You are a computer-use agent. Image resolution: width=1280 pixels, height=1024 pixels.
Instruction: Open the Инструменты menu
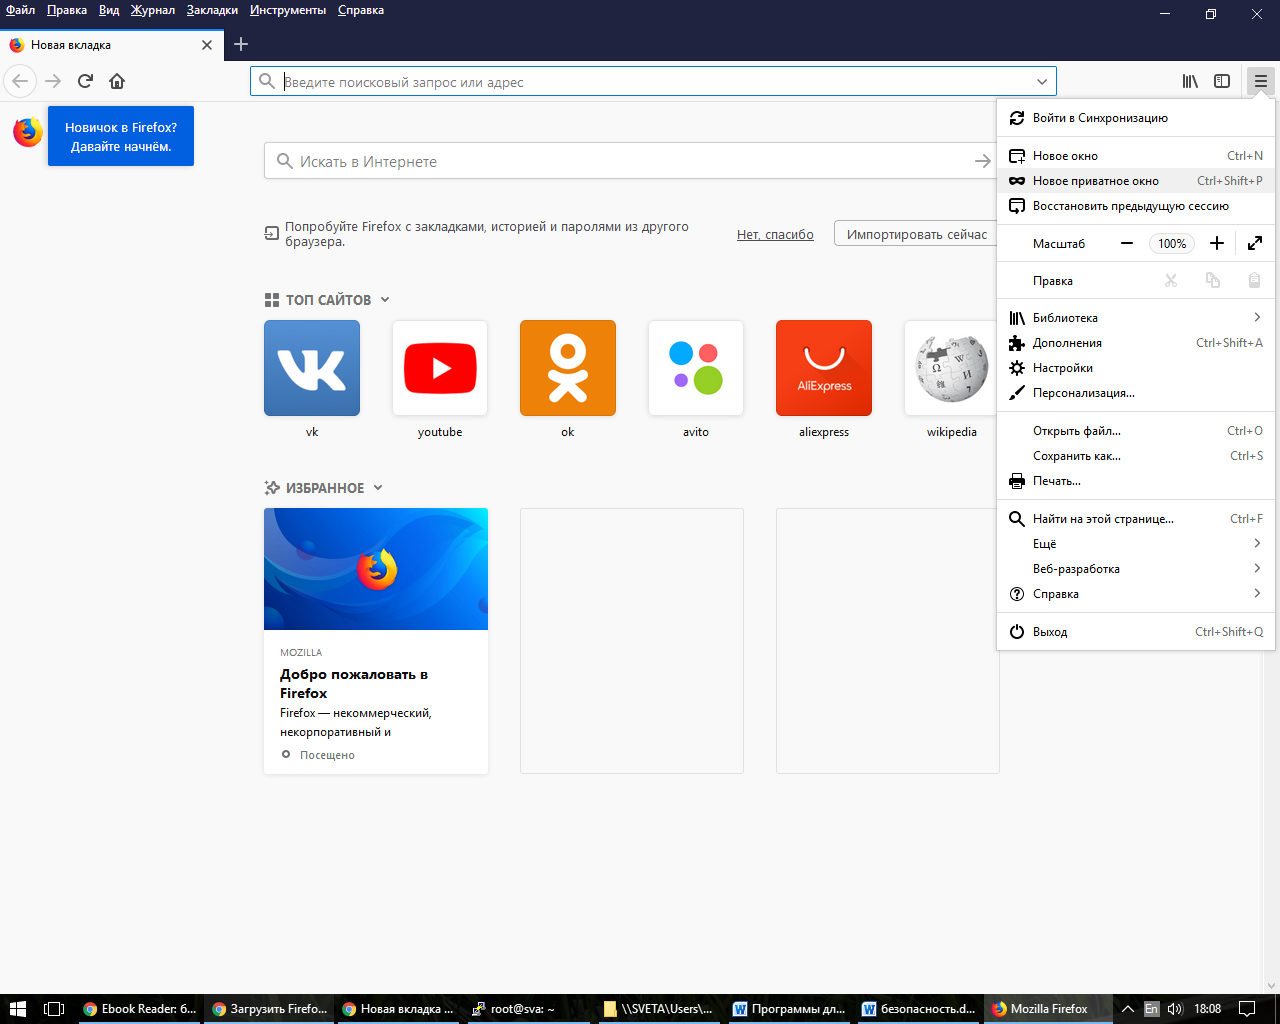[x=288, y=10]
